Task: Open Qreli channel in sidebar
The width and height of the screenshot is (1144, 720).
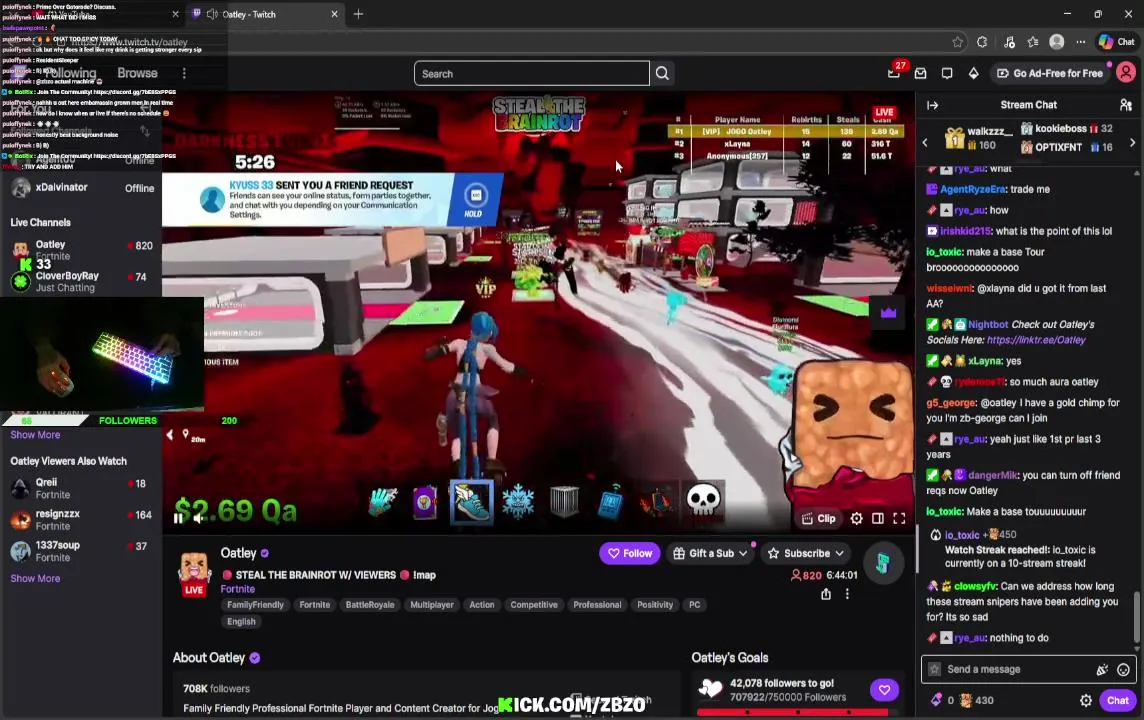Action: tap(81, 488)
